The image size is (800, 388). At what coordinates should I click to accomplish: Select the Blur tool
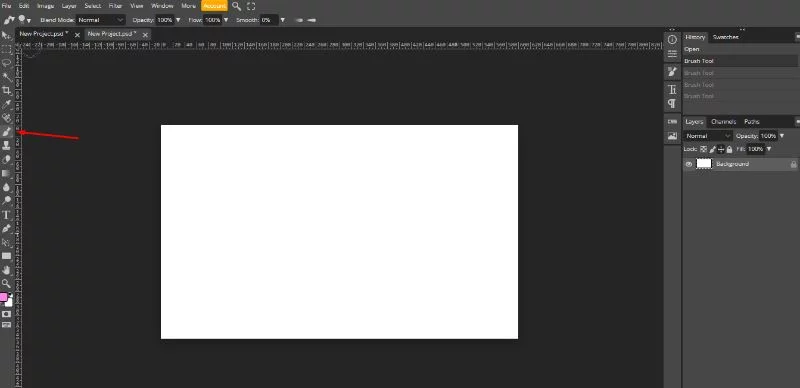pyautogui.click(x=6, y=187)
